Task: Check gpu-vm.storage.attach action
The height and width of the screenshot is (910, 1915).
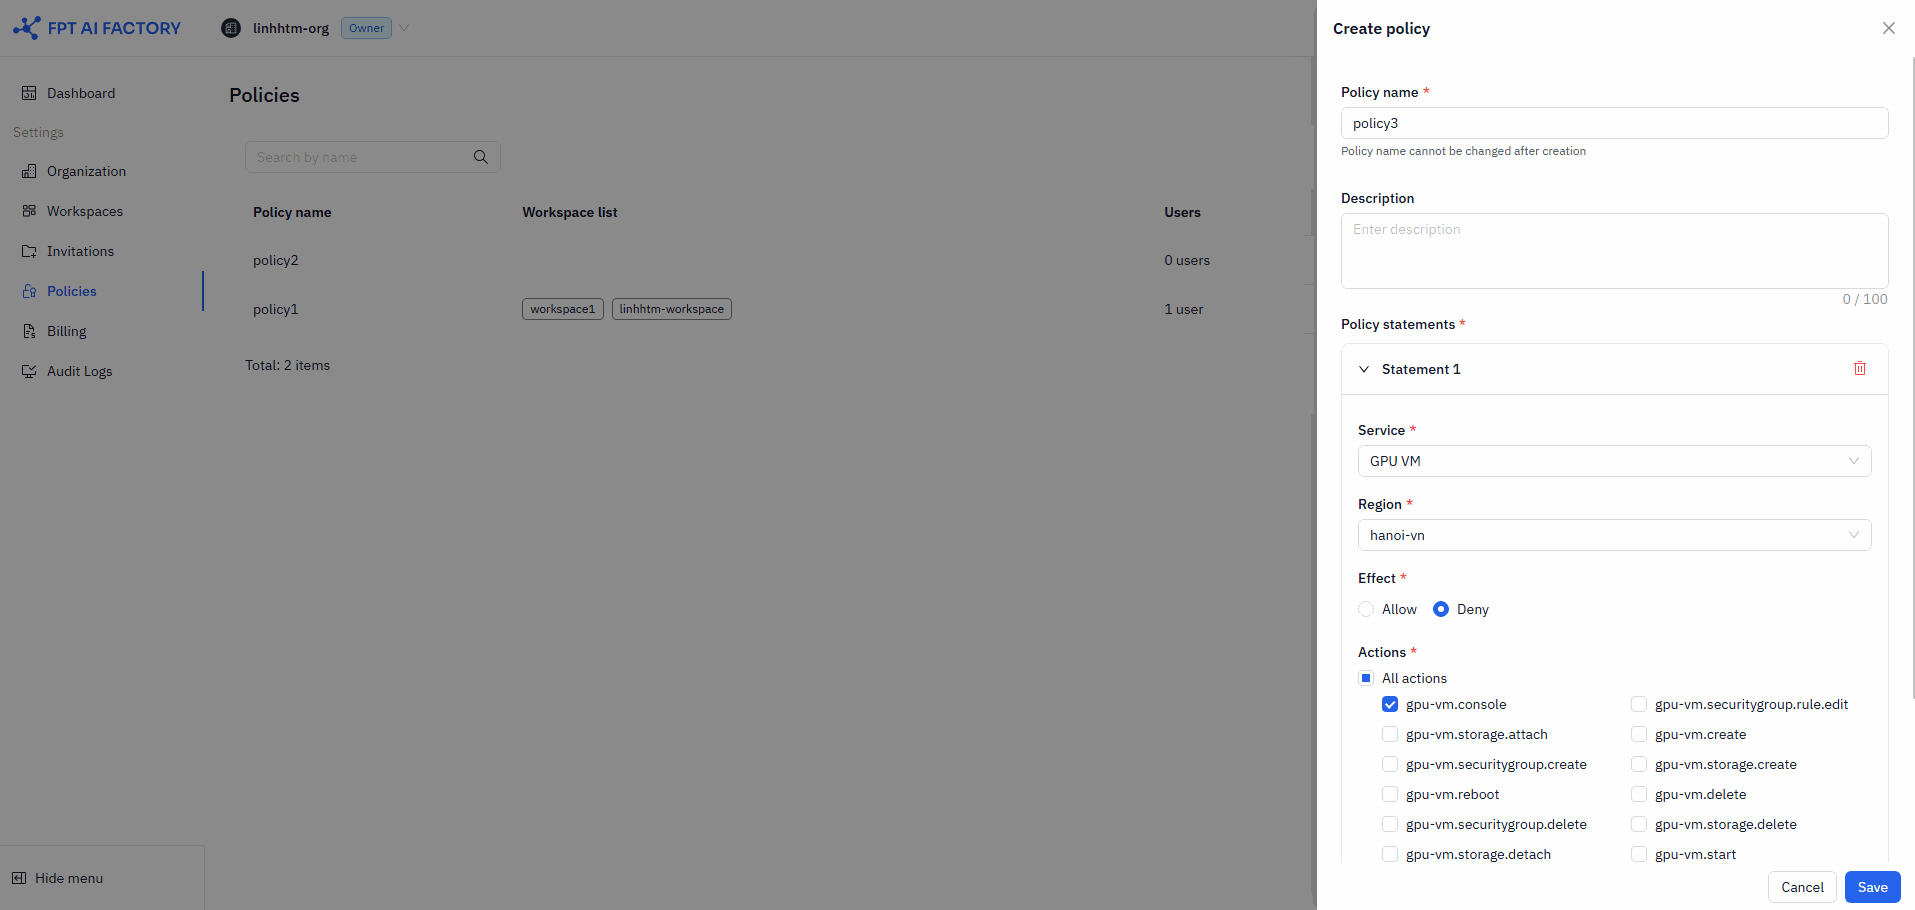Action: pos(1390,734)
